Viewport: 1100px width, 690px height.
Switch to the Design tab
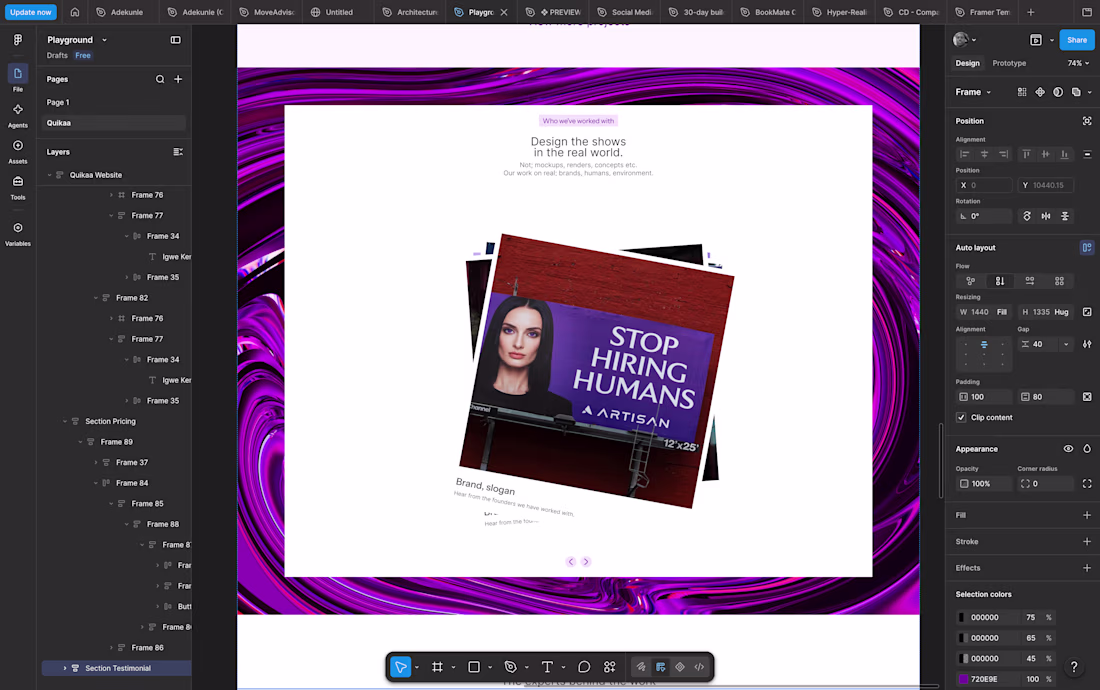click(x=967, y=63)
